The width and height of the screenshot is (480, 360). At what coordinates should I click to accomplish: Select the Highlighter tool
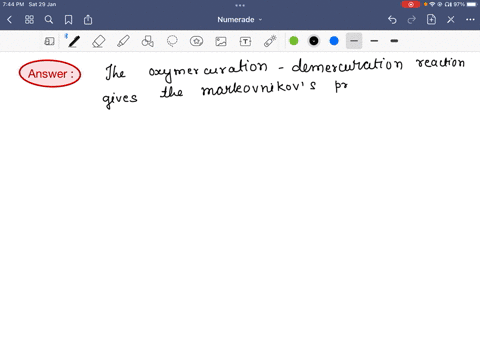tap(123, 41)
